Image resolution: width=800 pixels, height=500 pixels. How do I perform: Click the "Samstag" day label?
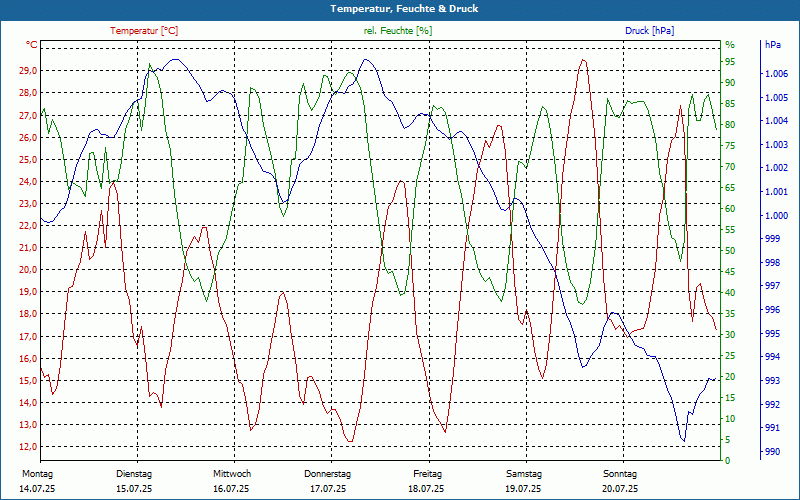(524, 474)
